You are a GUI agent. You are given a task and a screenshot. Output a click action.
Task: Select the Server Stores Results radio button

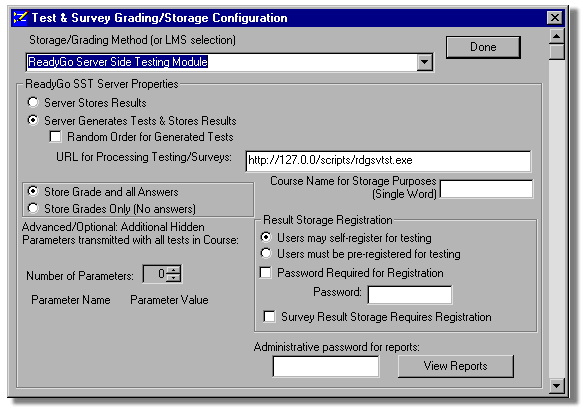coord(33,102)
